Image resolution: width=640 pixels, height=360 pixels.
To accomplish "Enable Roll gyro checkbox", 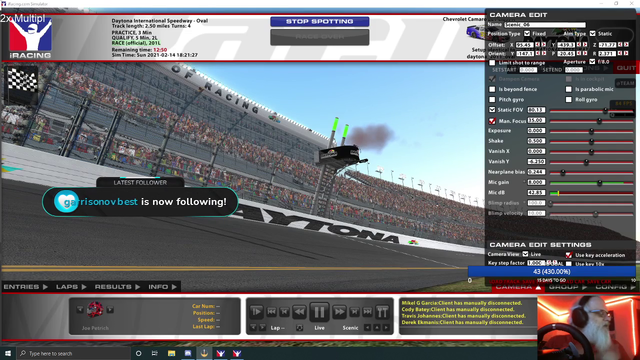I will (x=569, y=99).
